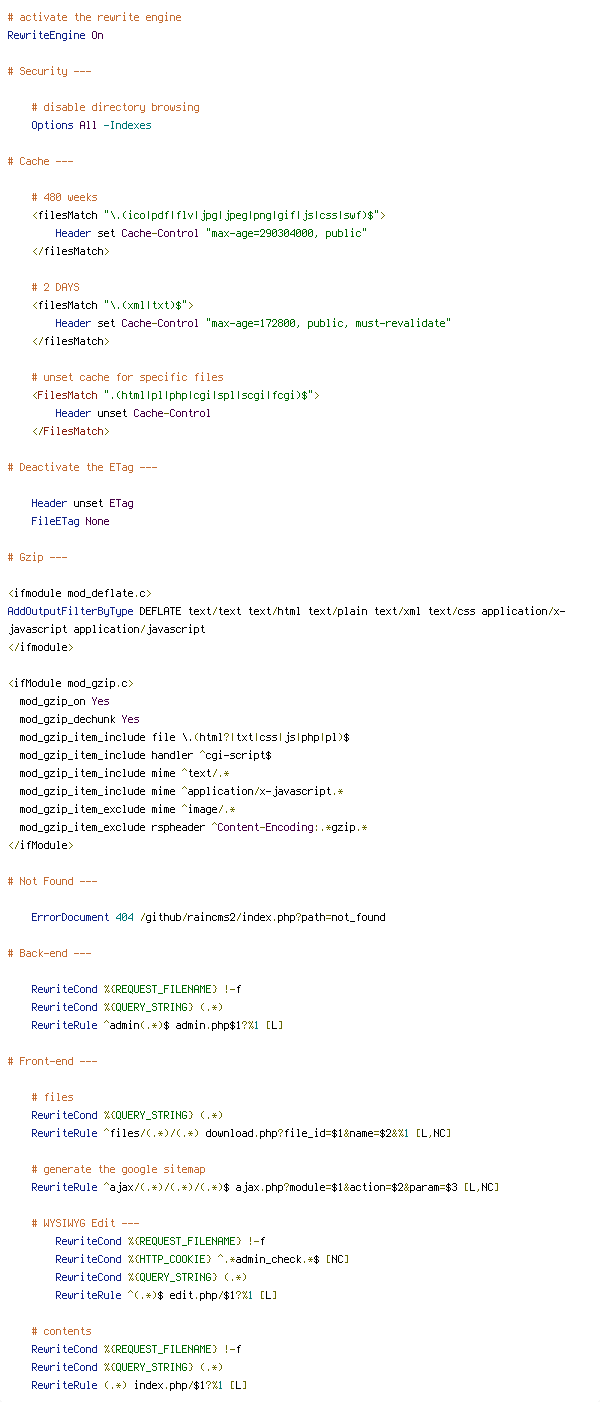
Task: Click the "# 2 DAYS" comment
Action: [x=55, y=287]
